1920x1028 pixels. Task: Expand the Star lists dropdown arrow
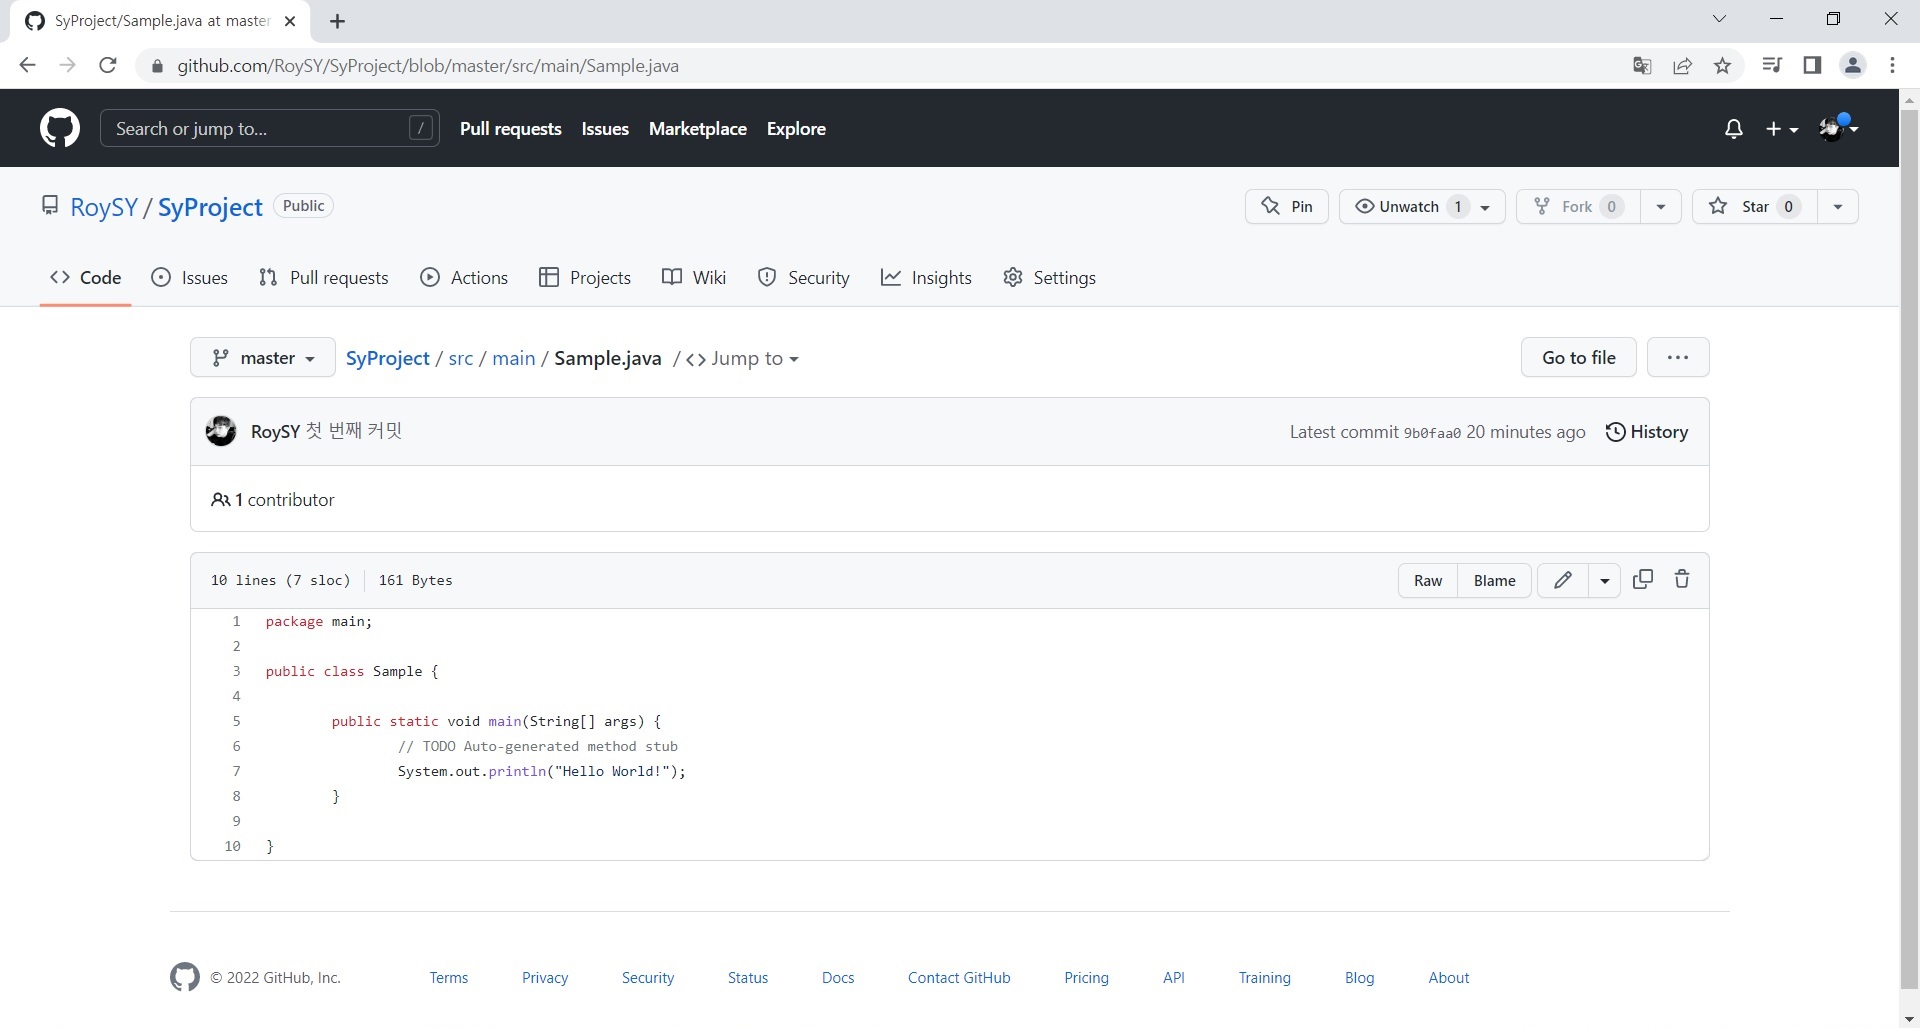1838,206
